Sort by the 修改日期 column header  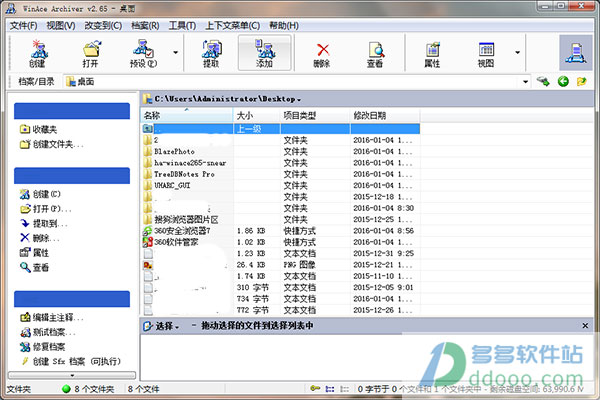385,115
